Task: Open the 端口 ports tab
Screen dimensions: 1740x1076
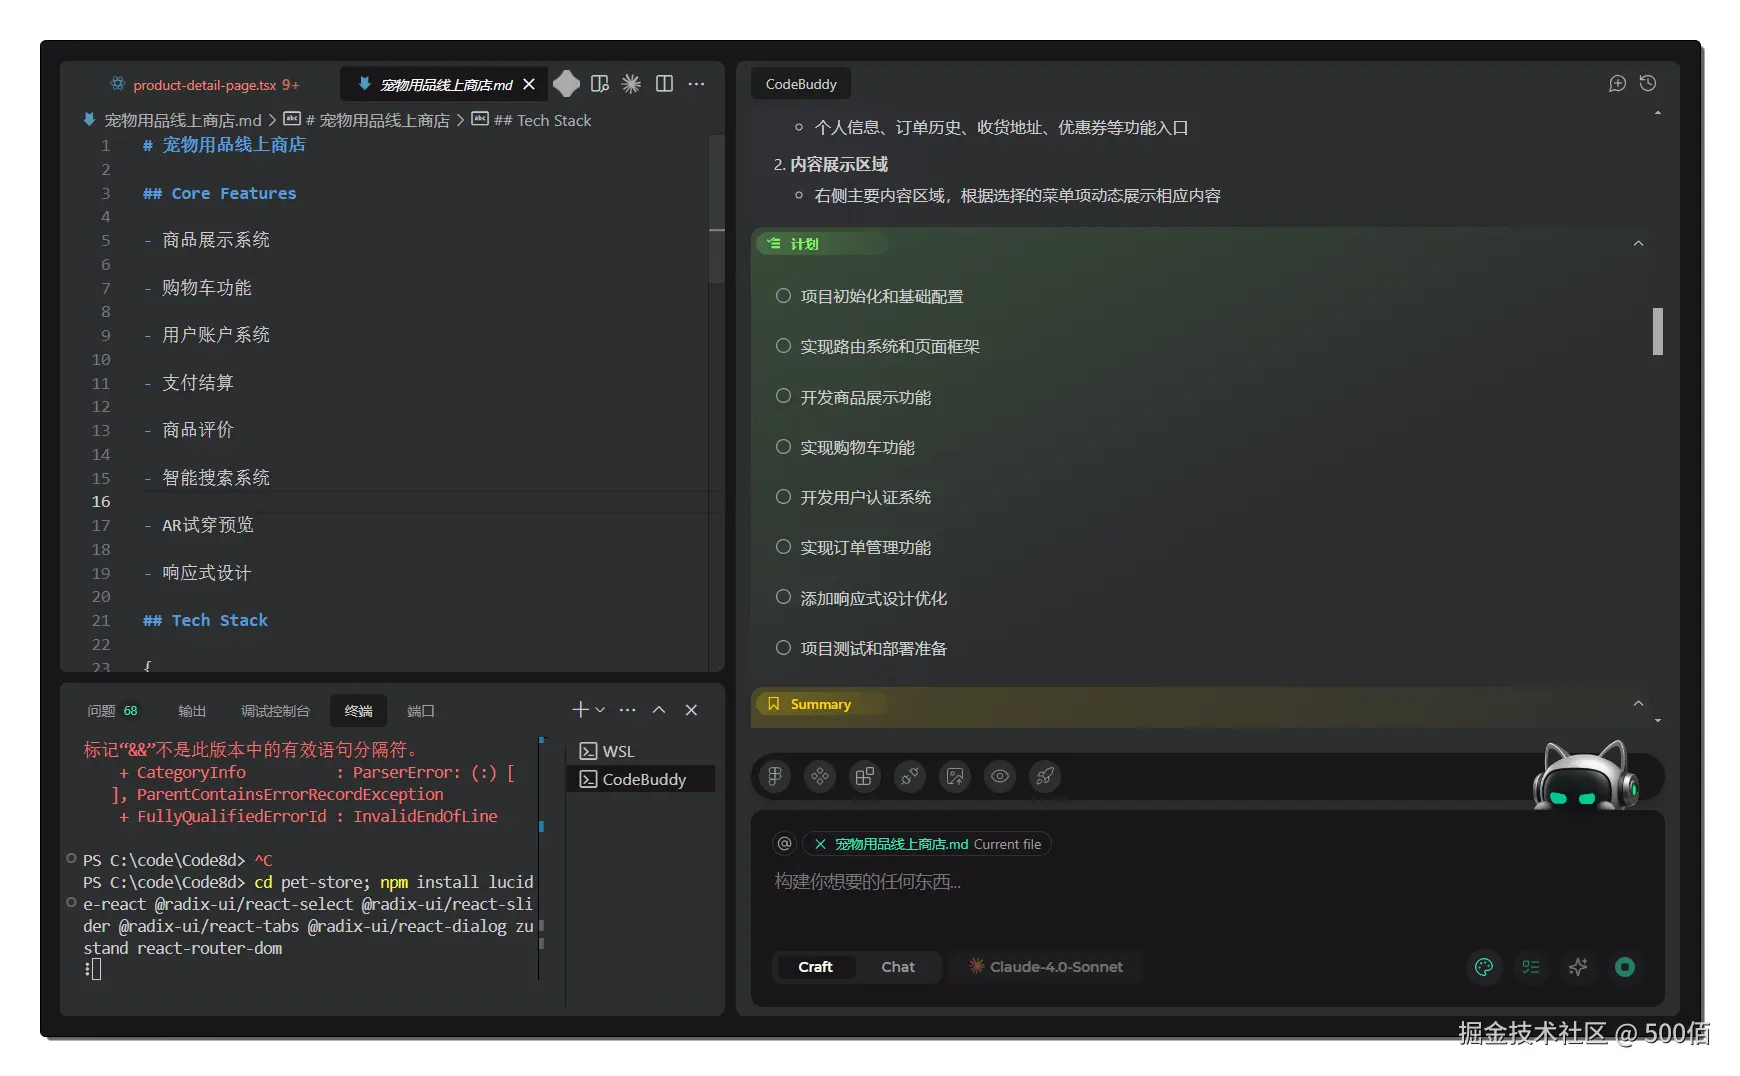Action: [x=421, y=711]
